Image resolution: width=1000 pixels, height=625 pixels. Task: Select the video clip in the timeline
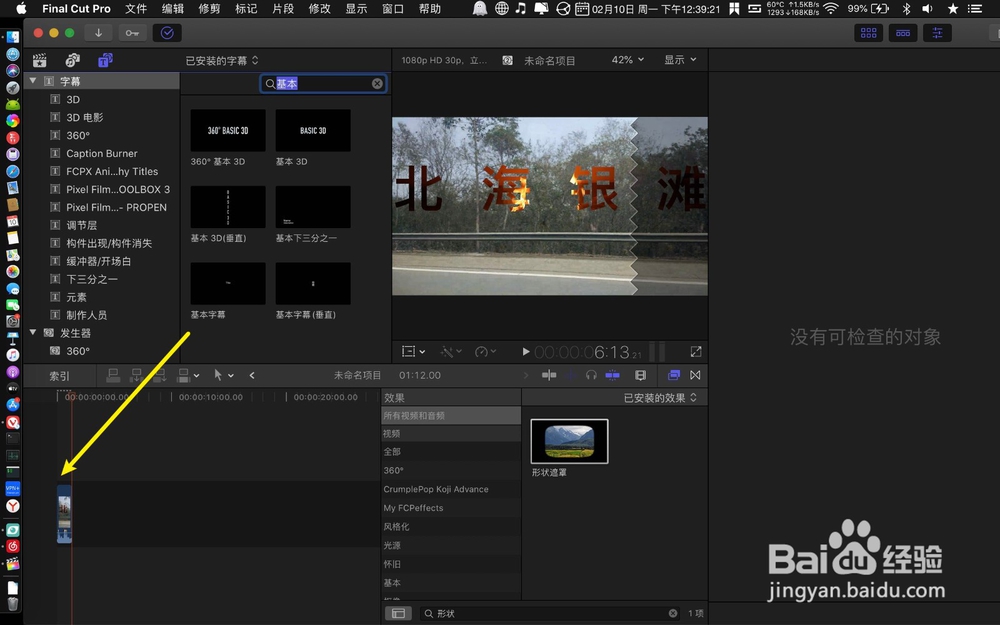pyautogui.click(x=64, y=513)
